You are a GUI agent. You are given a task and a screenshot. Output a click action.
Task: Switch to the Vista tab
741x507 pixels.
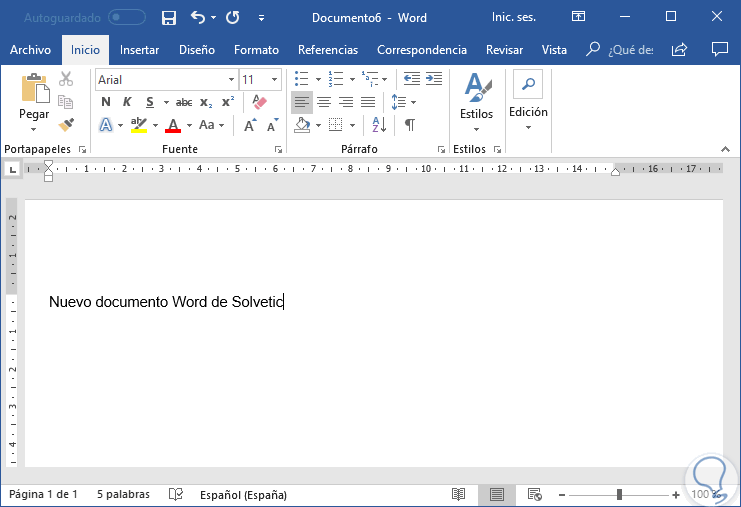click(x=554, y=50)
